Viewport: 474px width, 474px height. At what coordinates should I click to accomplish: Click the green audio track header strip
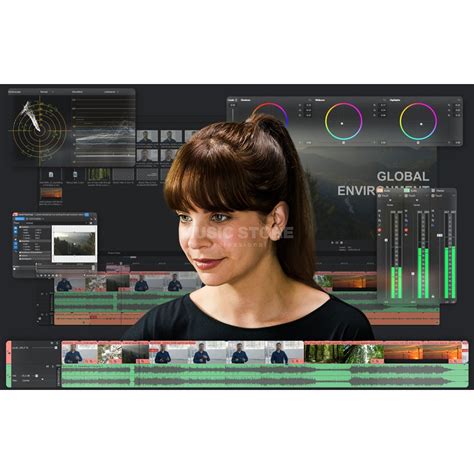[9, 376]
